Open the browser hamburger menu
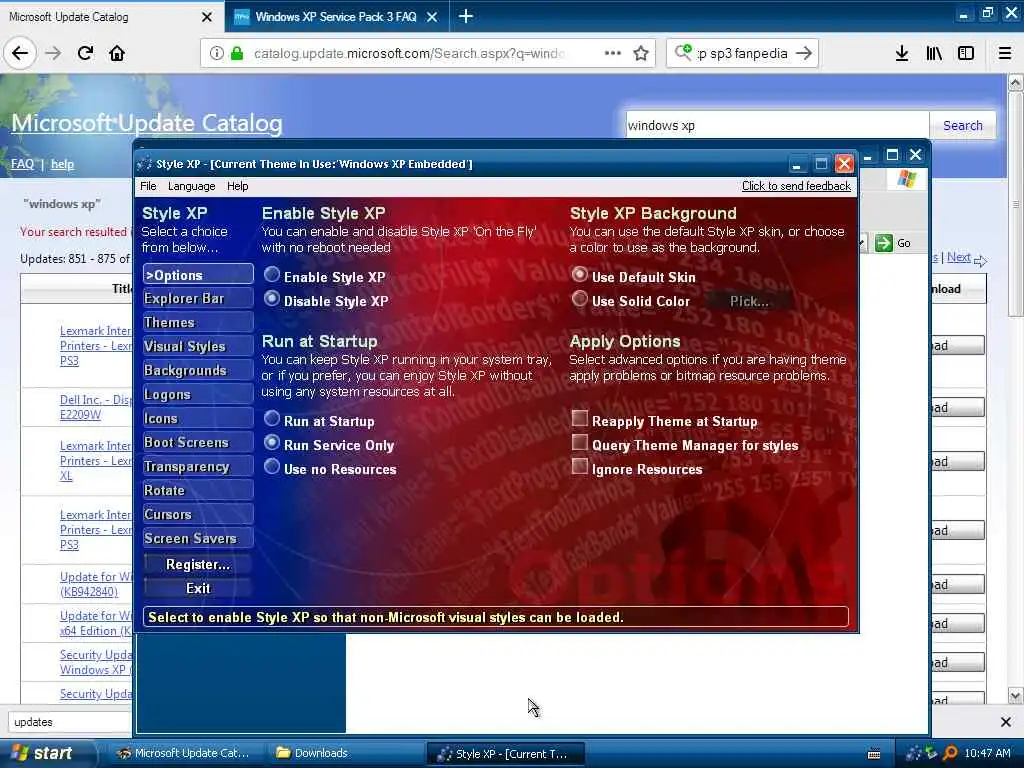Screen dimensions: 1024x768 coord(1004,54)
